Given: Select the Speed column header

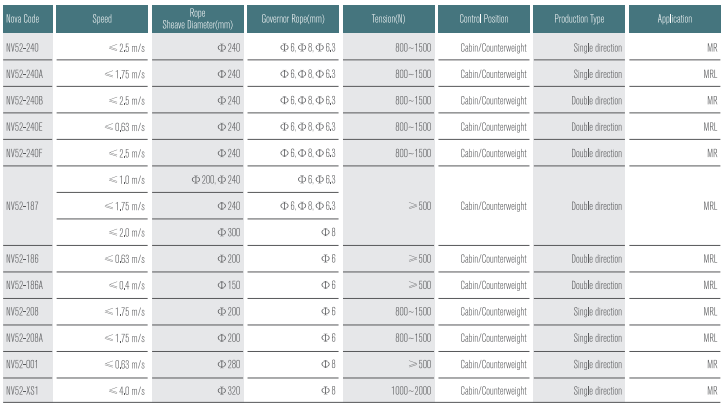Looking at the screenshot, I should click(x=102, y=19).
